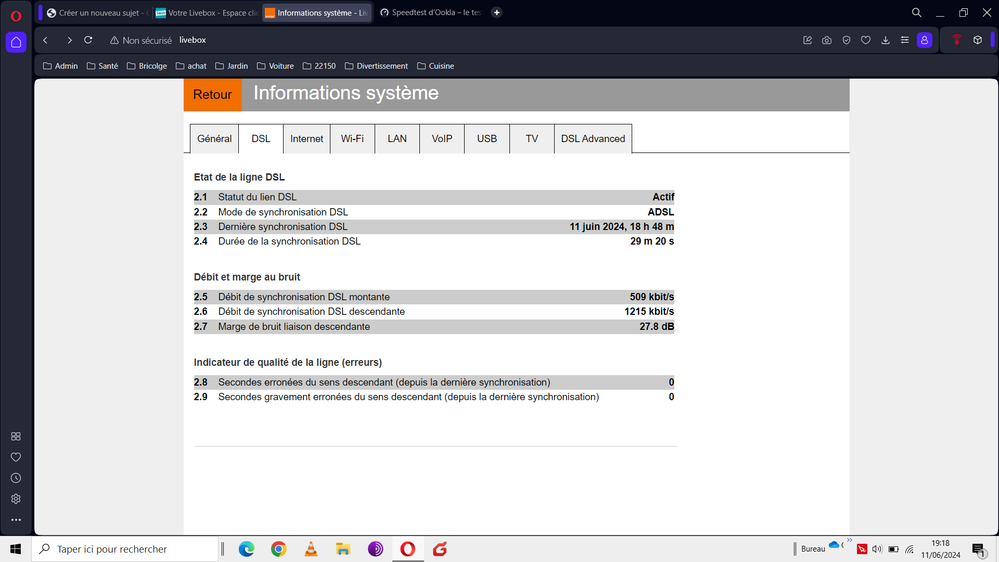The image size is (999, 562).
Task: Open a new tab with plus button
Action: pos(497,13)
